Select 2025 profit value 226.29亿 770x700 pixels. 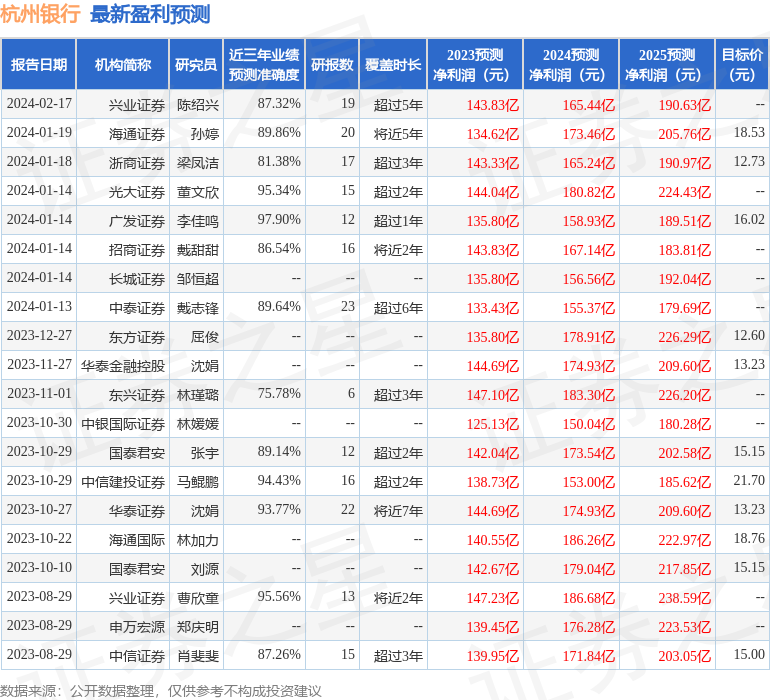tap(685, 336)
